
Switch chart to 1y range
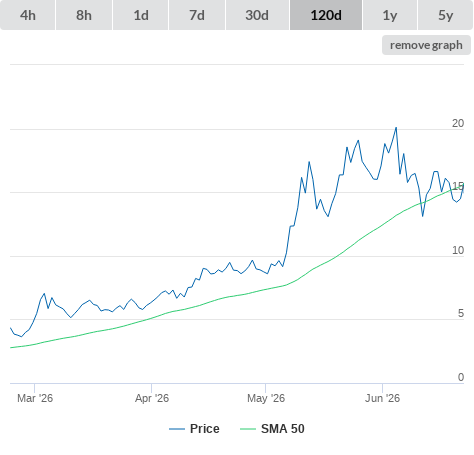tap(390, 15)
